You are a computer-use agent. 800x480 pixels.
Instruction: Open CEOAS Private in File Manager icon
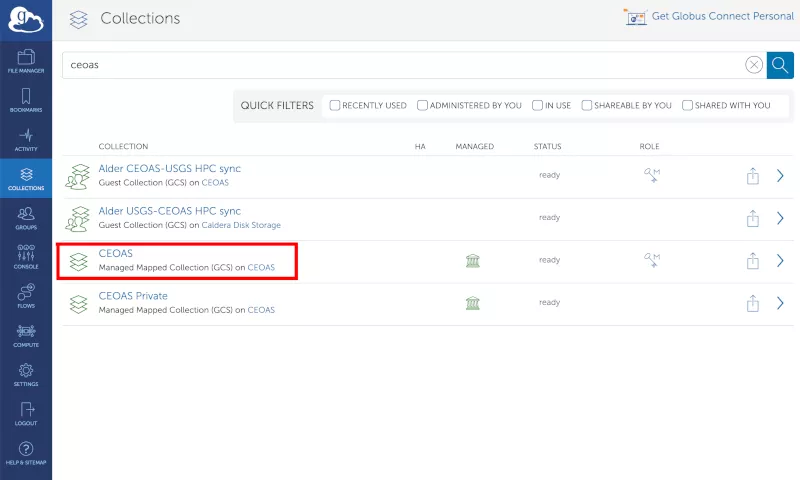click(753, 303)
